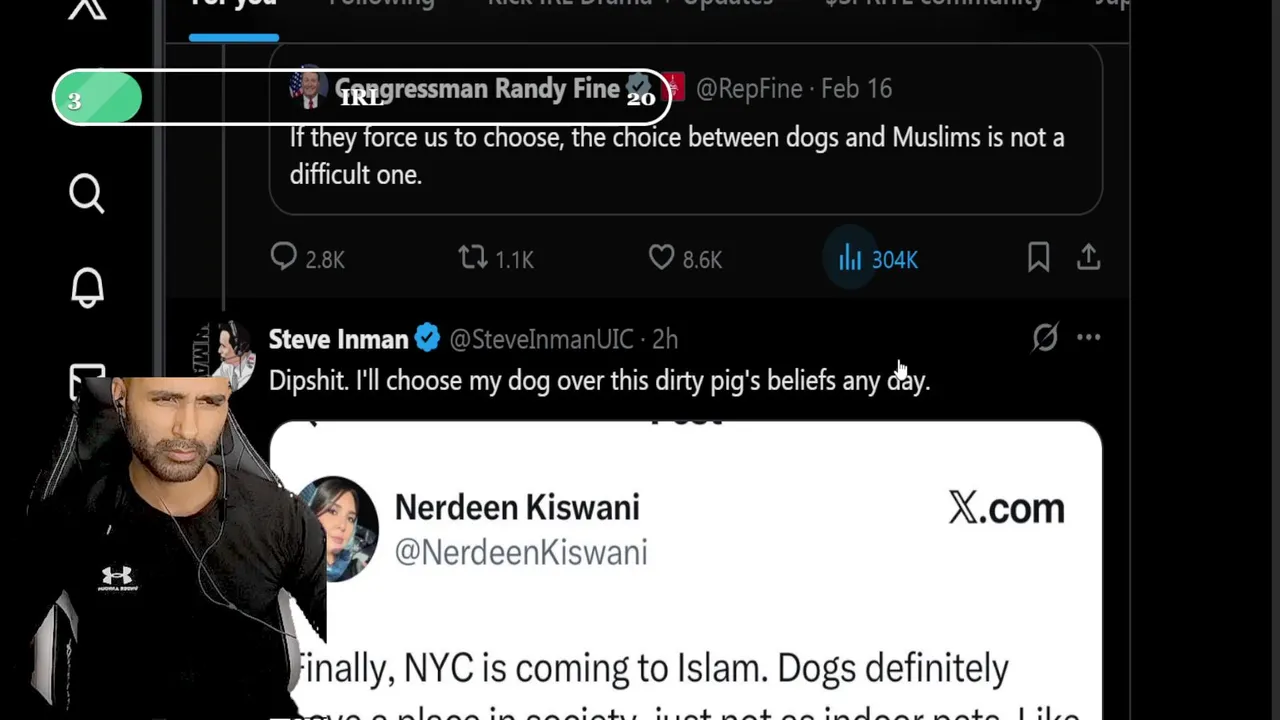Share the post via upload arrow icon
The width and height of the screenshot is (1280, 720).
(x=1088, y=258)
